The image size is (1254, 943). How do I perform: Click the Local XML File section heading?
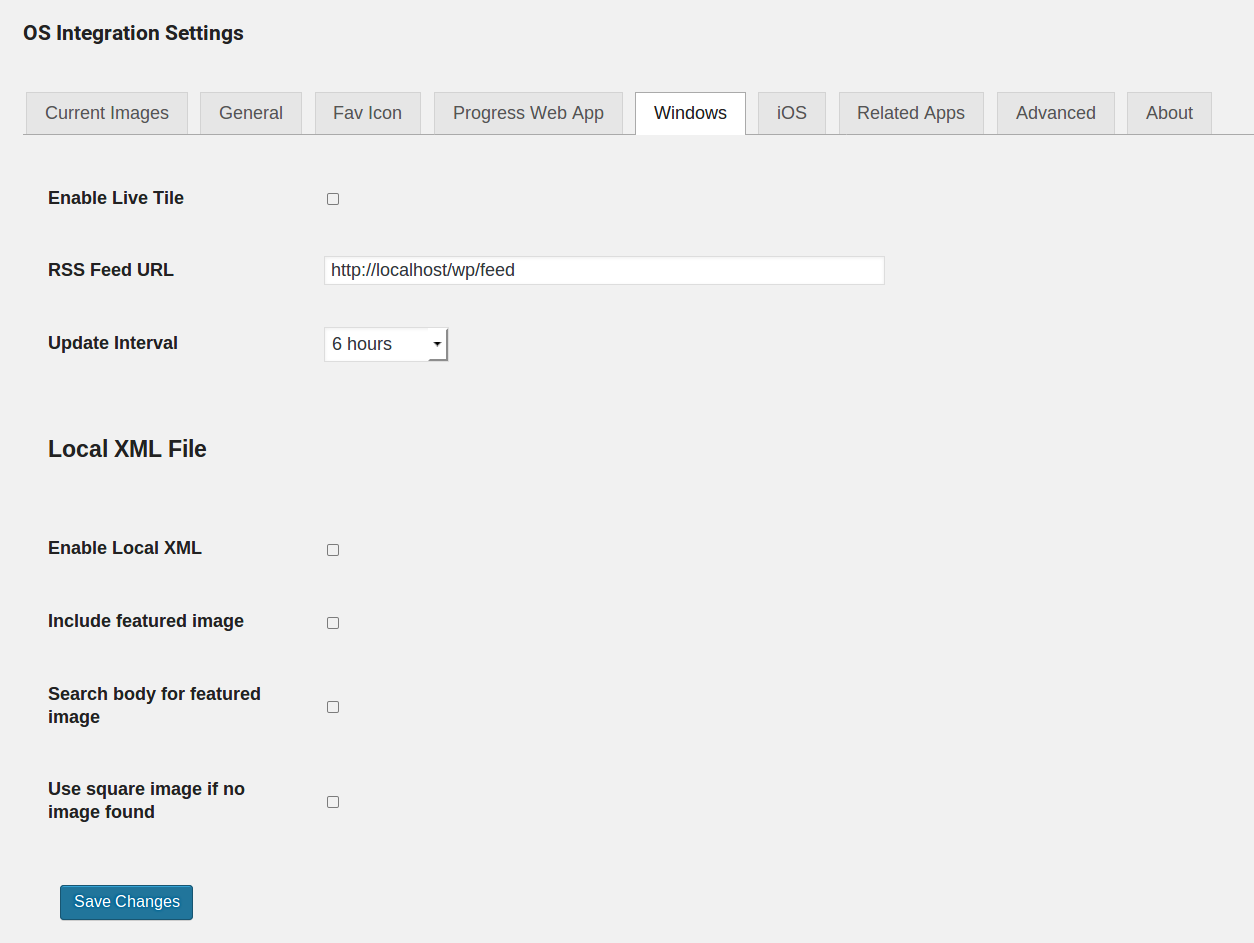click(x=127, y=449)
